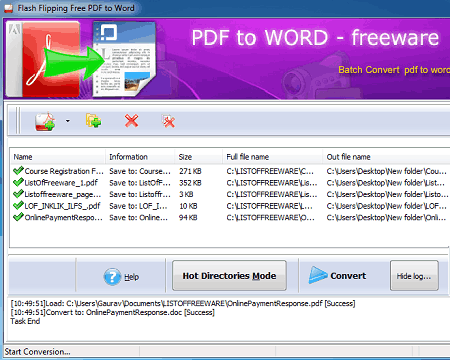Image resolution: width=450 pixels, height=360 pixels.
Task: Click the Add folder icon
Action: (93, 121)
